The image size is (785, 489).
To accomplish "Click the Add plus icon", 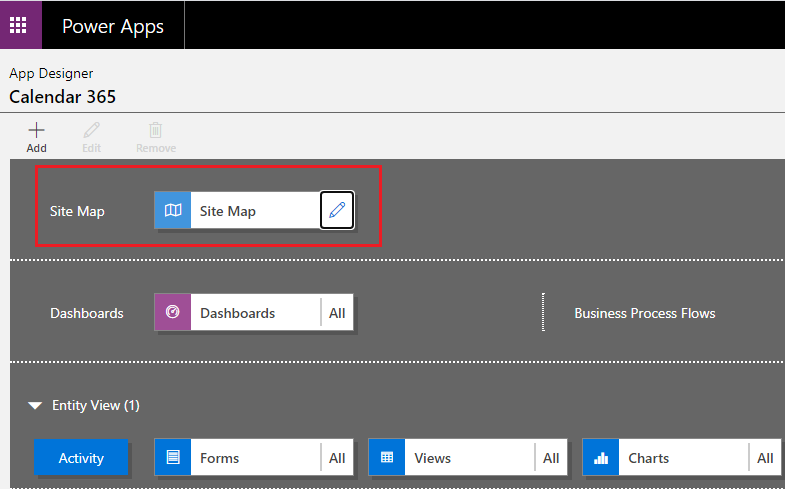I will pos(36,130).
